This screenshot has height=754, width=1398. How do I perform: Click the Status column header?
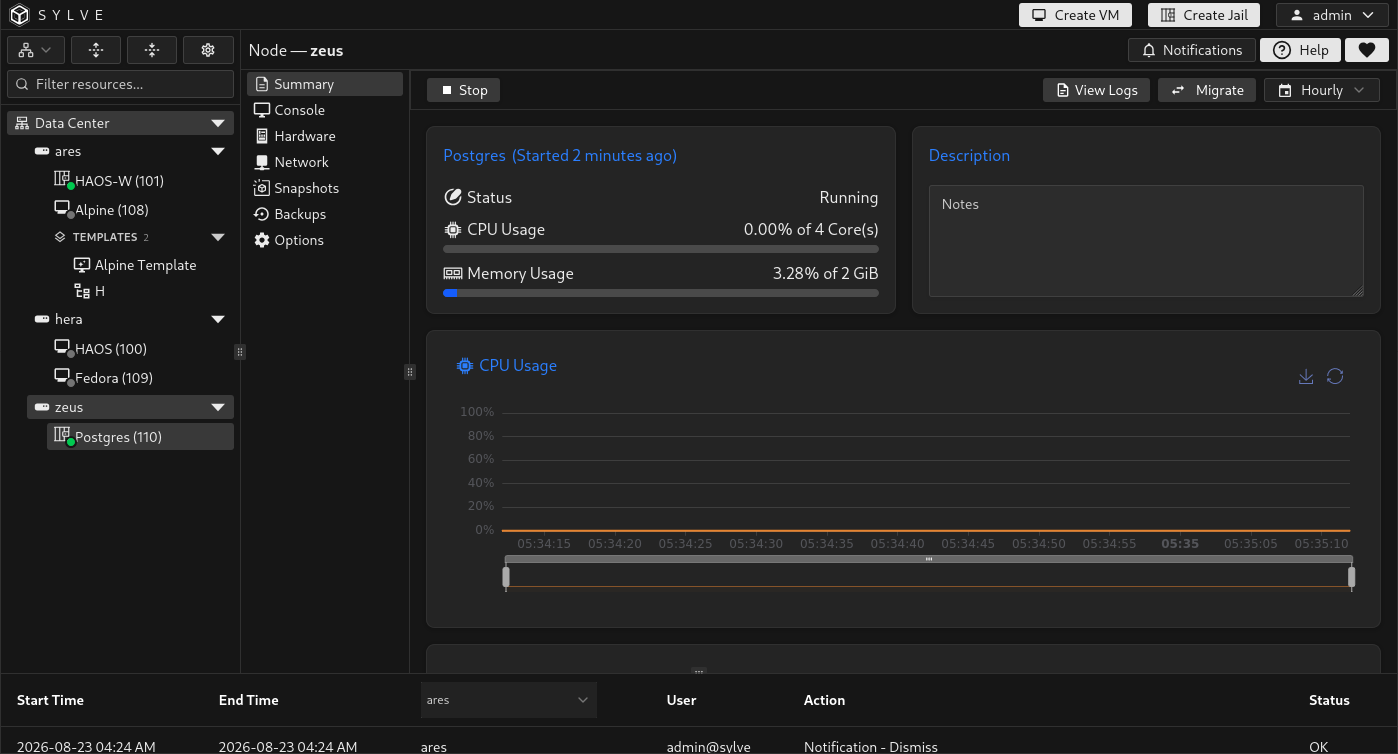[x=1329, y=700]
